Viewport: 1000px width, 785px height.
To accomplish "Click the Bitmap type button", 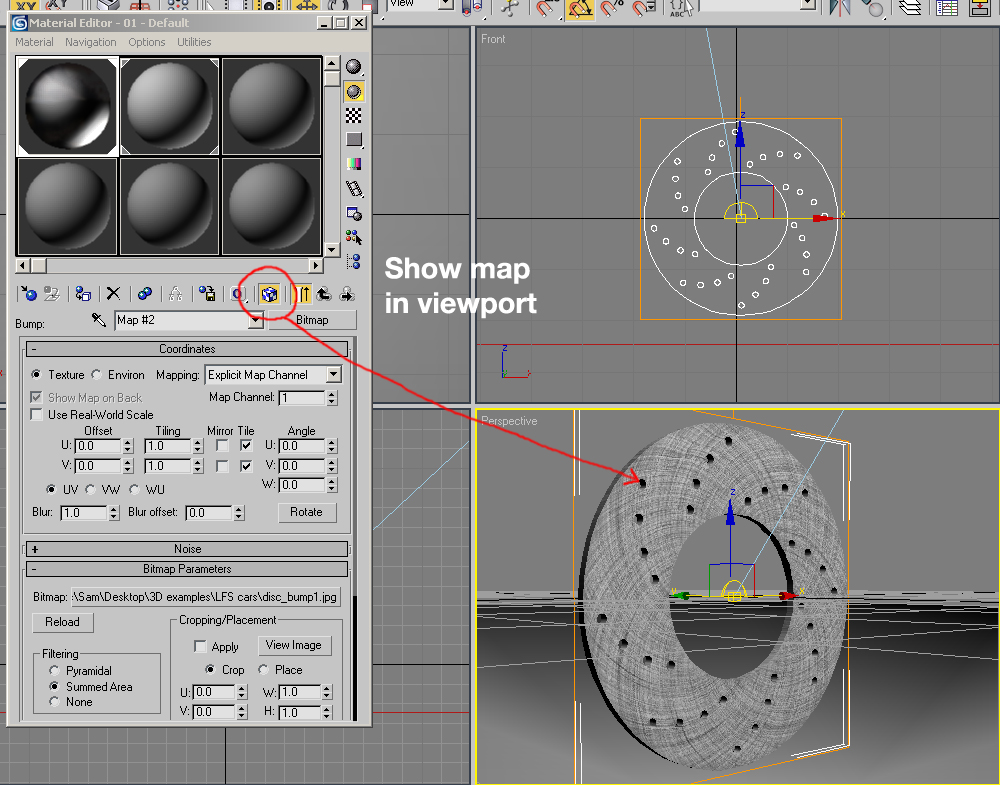I will click(312, 320).
